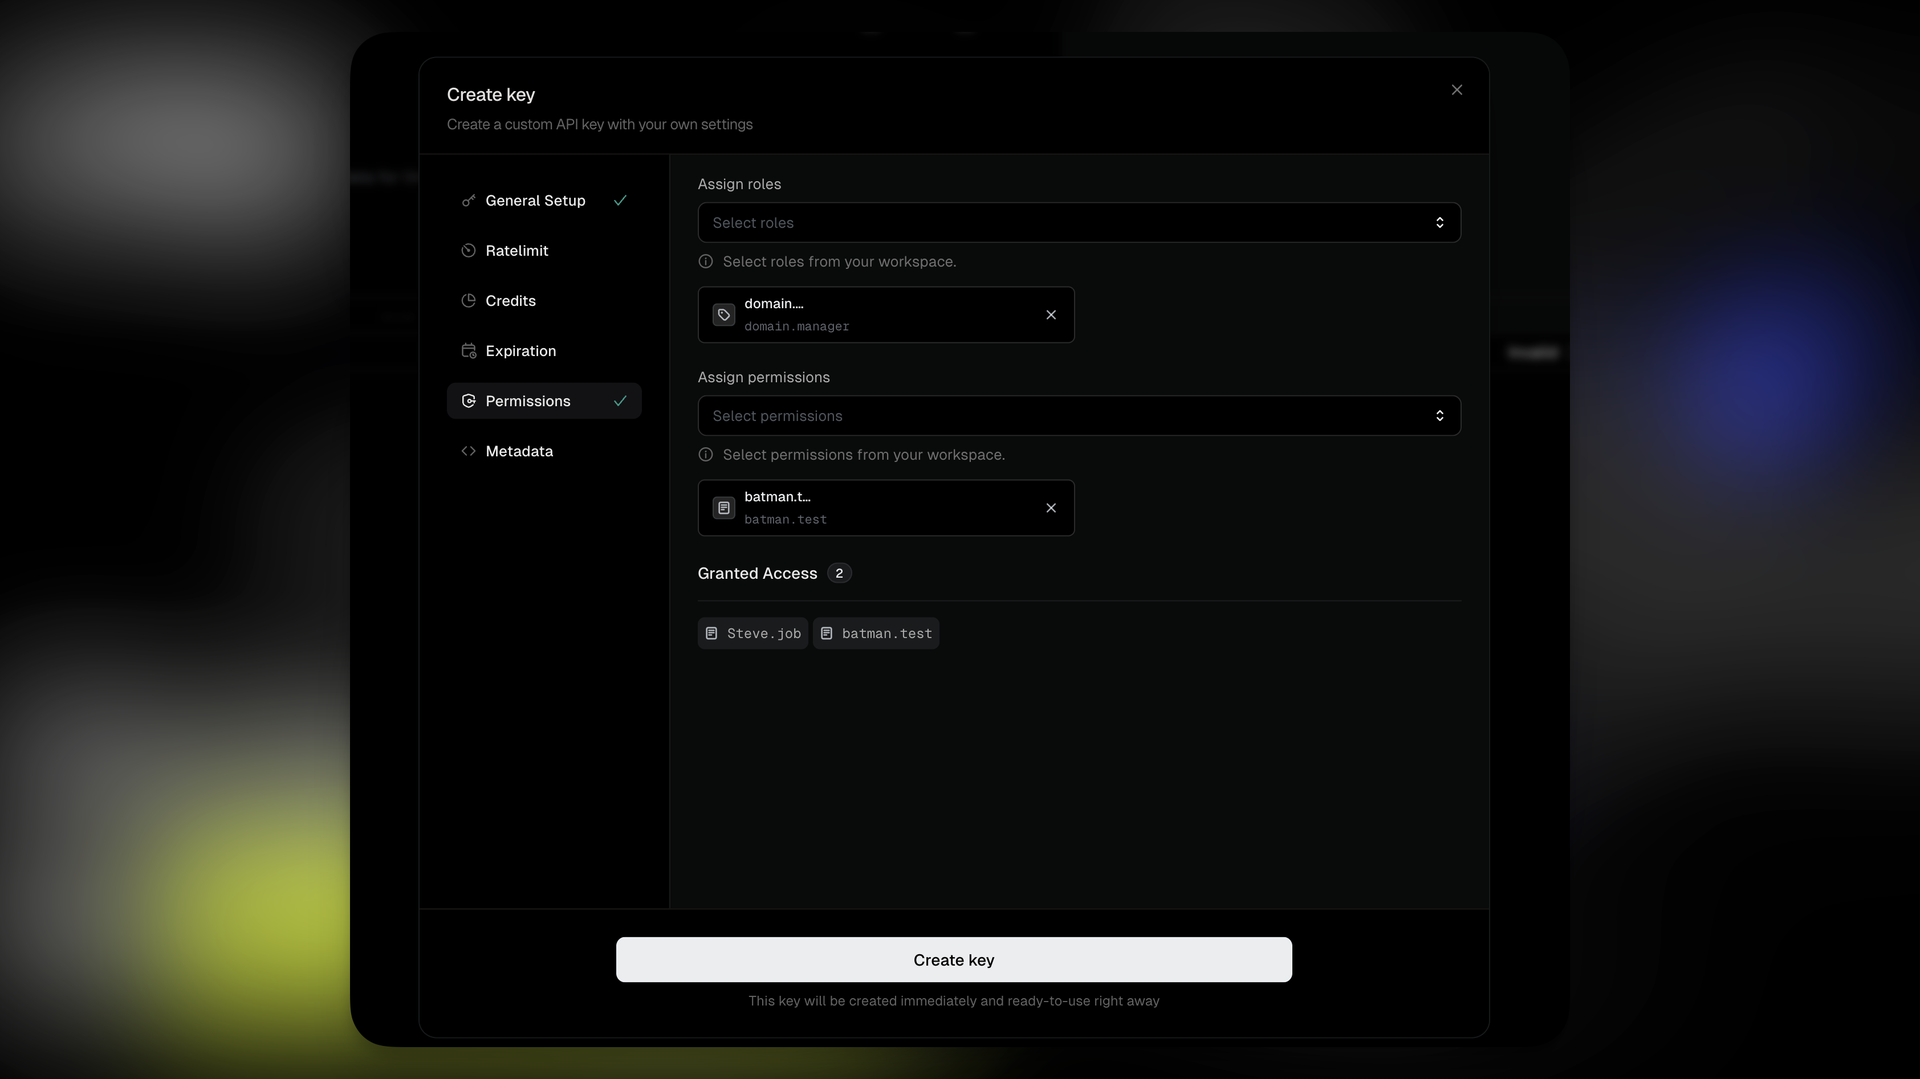The image size is (1920, 1079).
Task: Open the General Setup section
Action: tap(544, 201)
